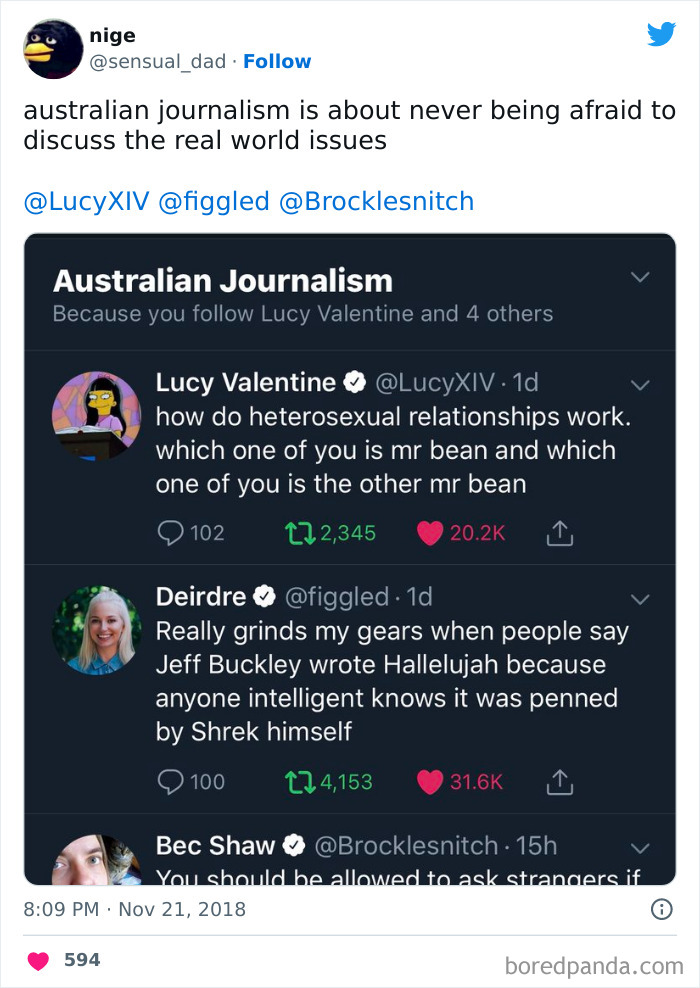Click the Twitter bird logo
700x988 pixels.
[662, 35]
